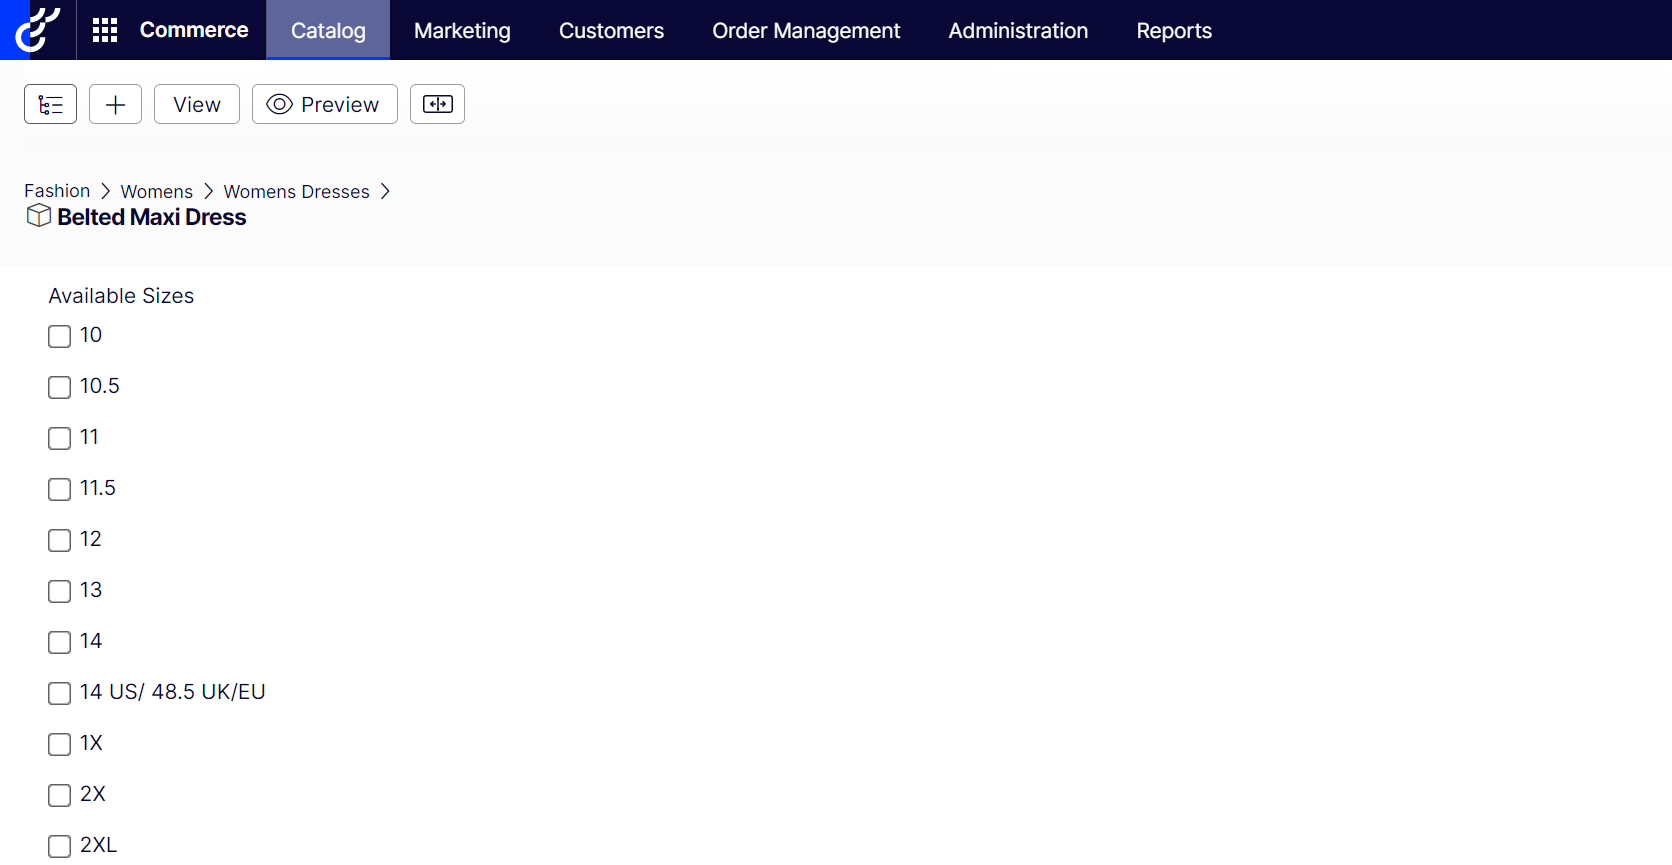Toggle the navigation tree pane icon
The height and width of the screenshot is (865, 1672).
coord(50,104)
